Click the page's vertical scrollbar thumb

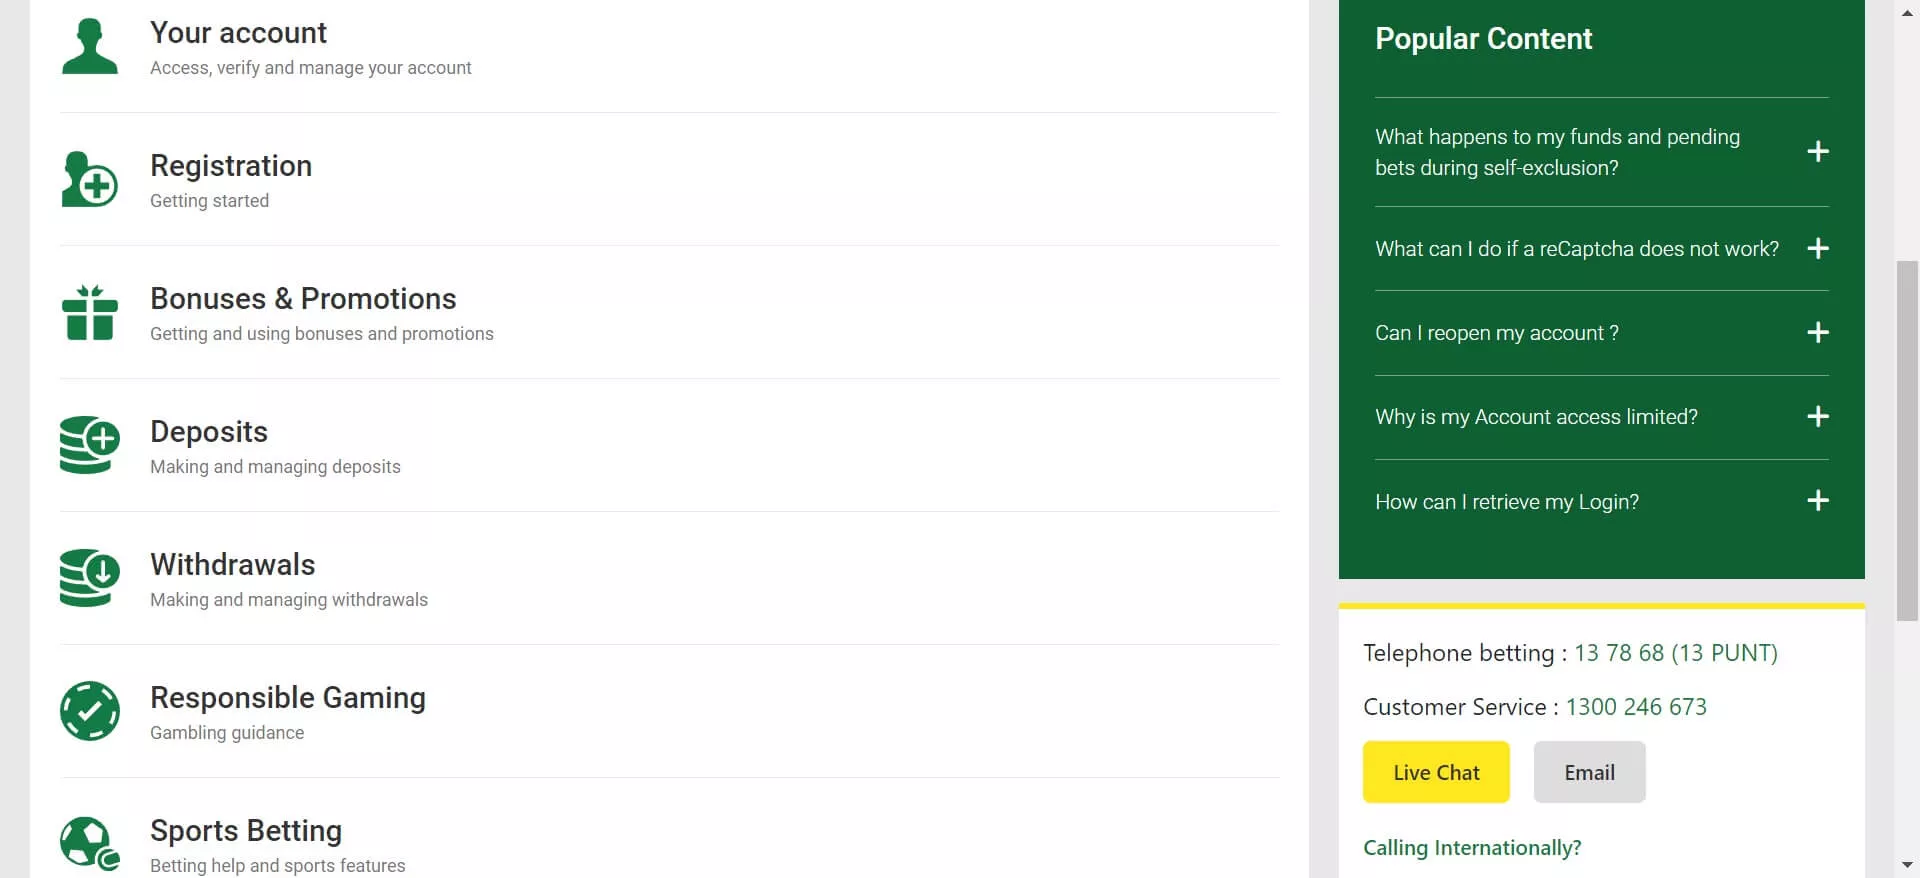(1907, 440)
